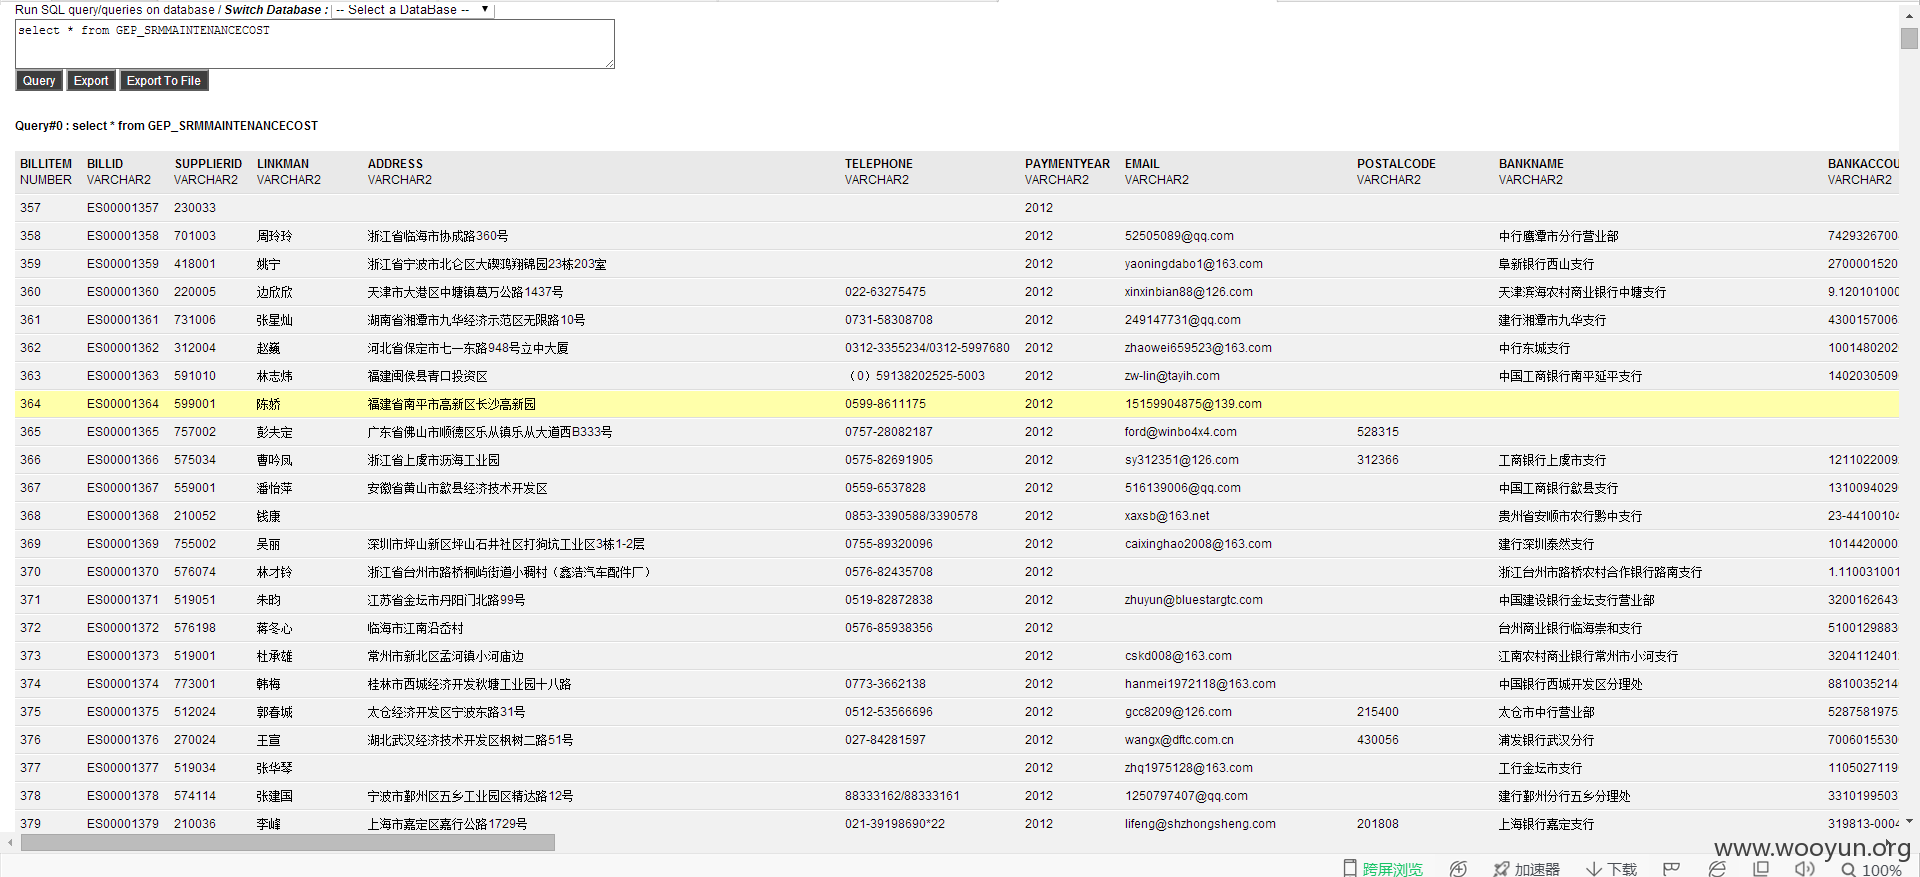The width and height of the screenshot is (1920, 877).
Task: Click telephone 0312-3355234/0312-5997680
Action: tap(927, 348)
